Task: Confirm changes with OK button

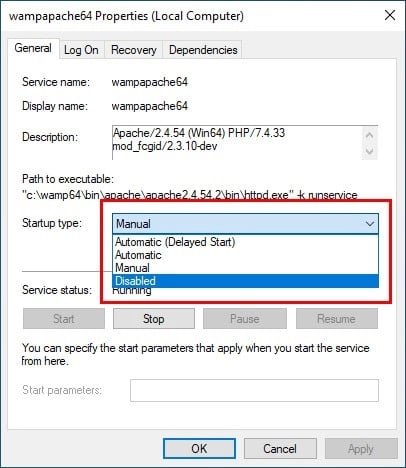Action: [x=199, y=449]
